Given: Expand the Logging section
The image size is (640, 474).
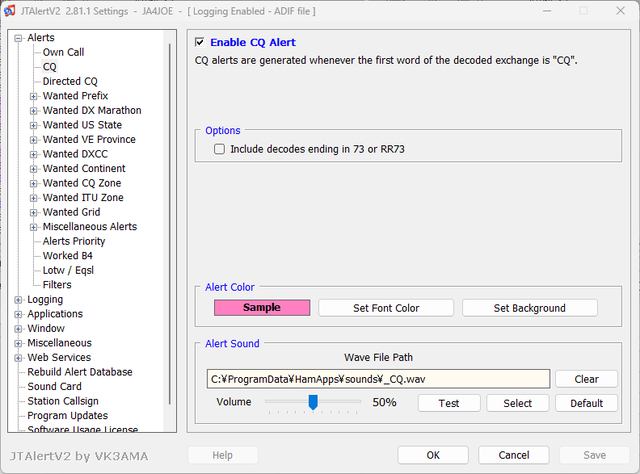Looking at the screenshot, I should 18,300.
